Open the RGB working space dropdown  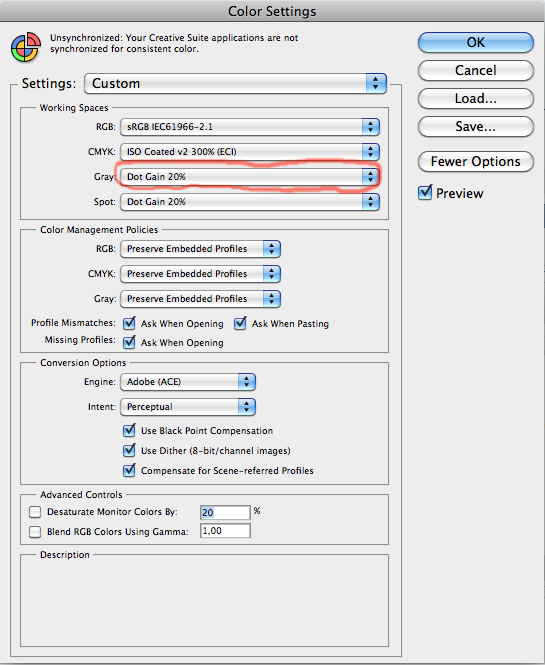[250, 127]
